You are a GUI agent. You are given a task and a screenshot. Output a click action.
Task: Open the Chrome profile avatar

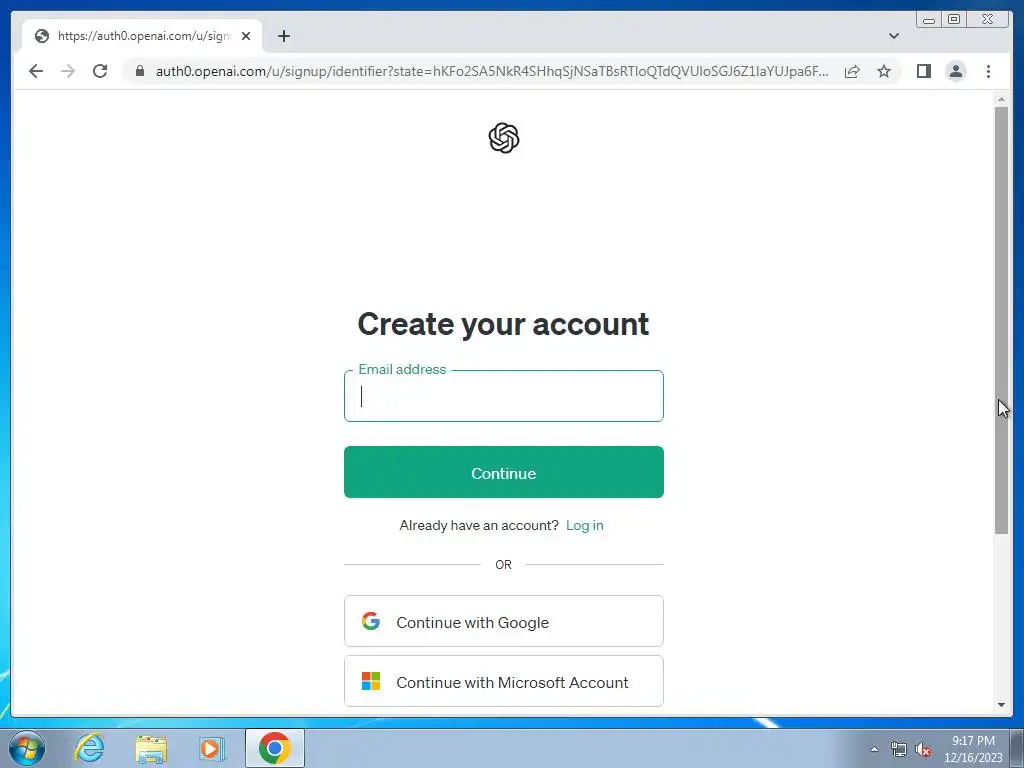tap(955, 71)
